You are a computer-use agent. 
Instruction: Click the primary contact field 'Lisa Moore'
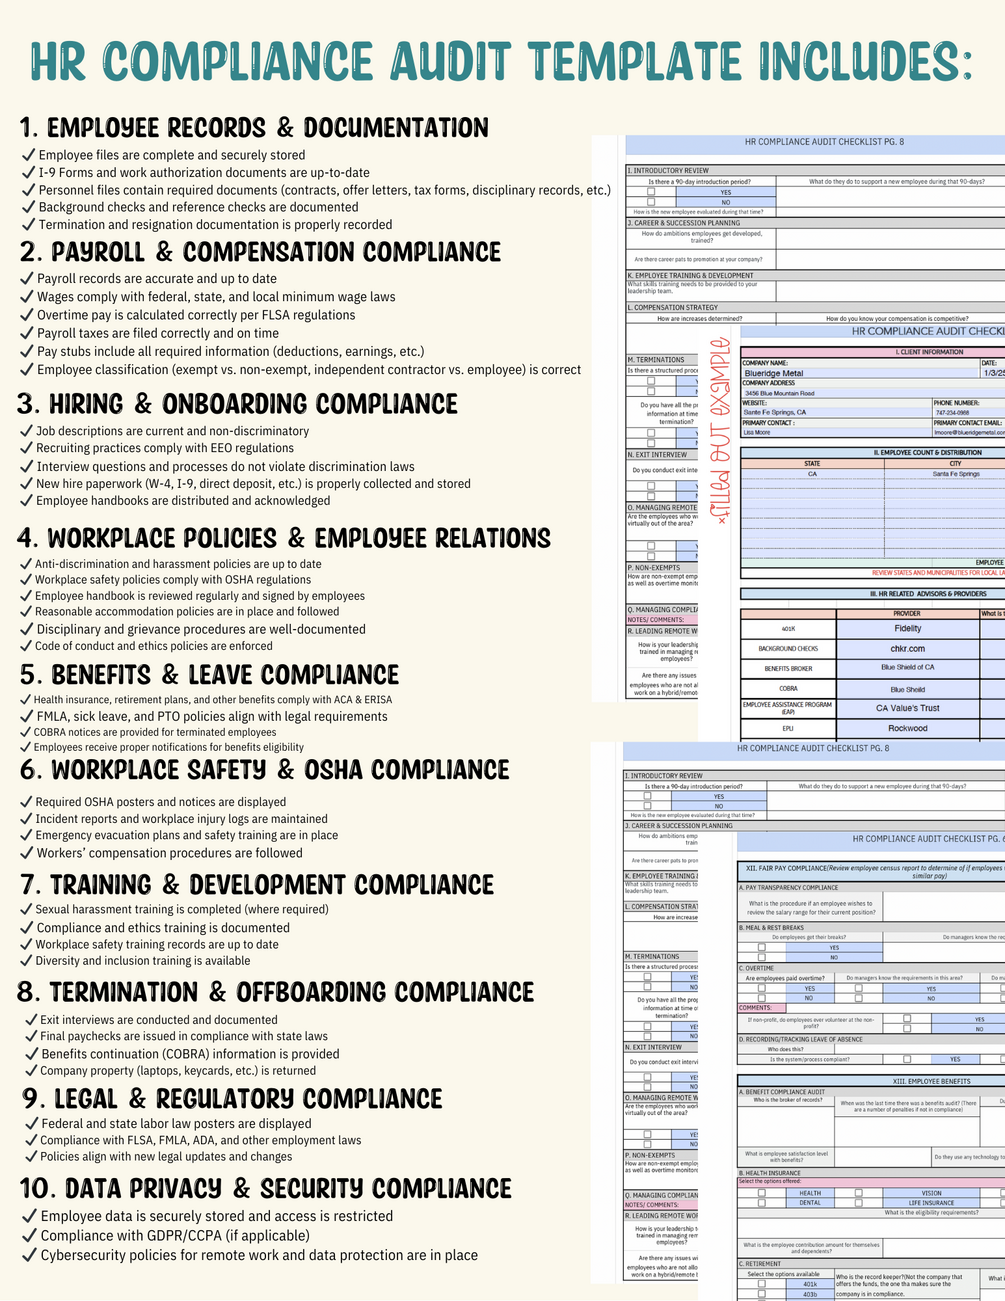point(836,432)
